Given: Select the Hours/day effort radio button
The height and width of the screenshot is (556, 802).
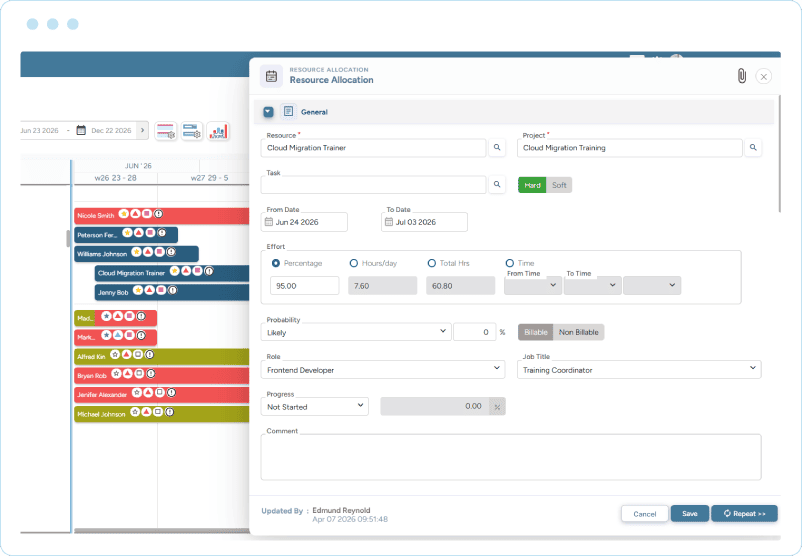Looking at the screenshot, I should tap(353, 263).
